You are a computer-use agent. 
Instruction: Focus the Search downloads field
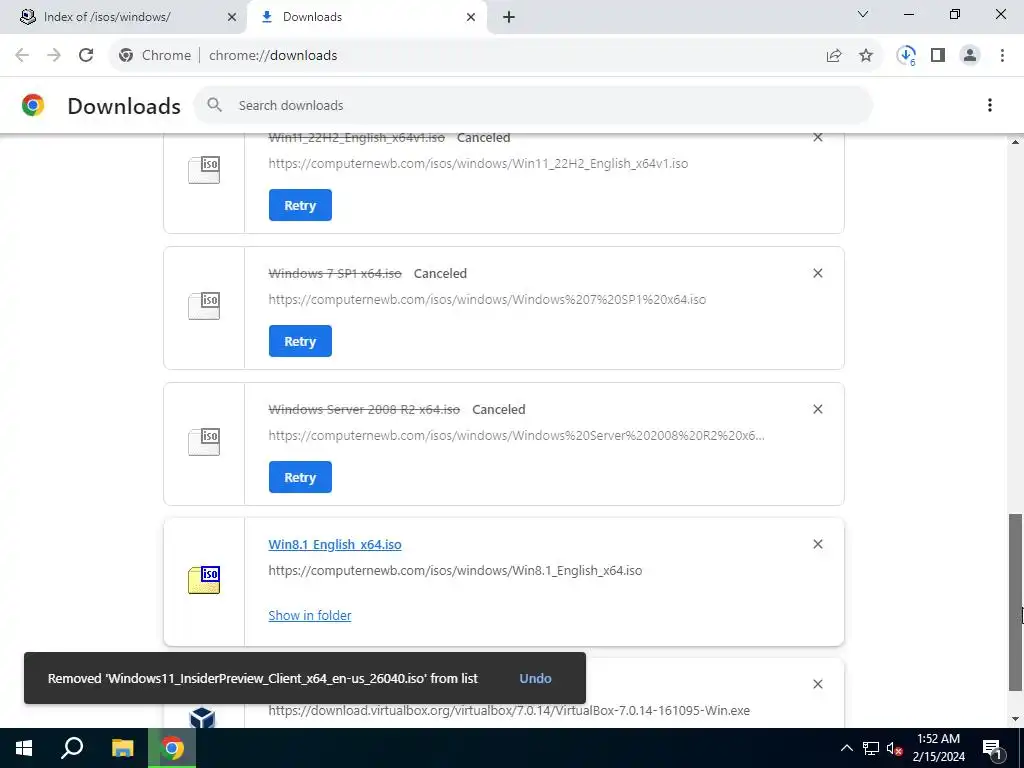[533, 105]
